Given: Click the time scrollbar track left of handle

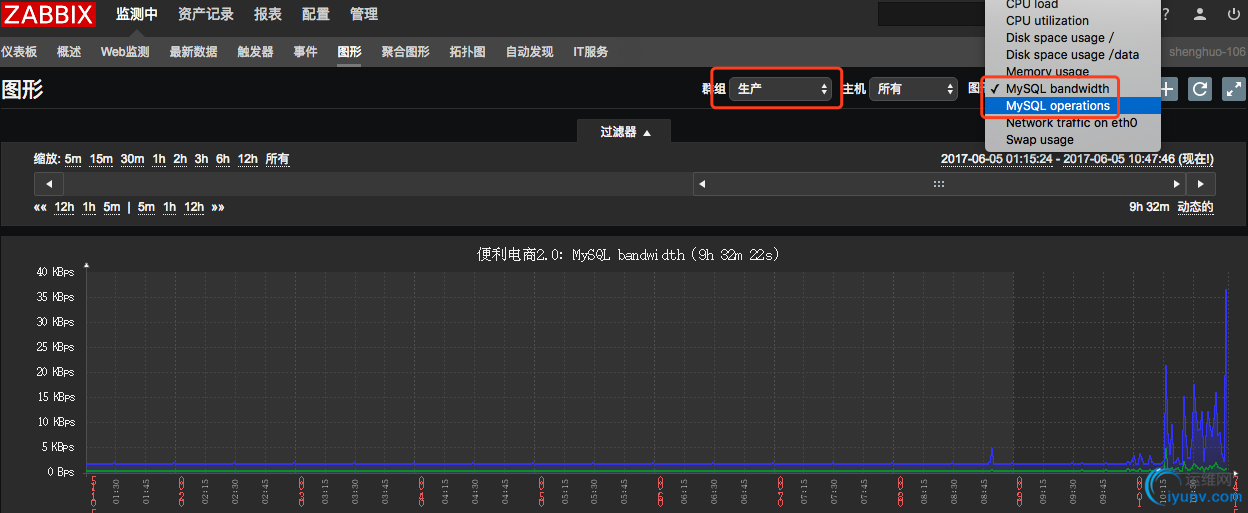Looking at the screenshot, I should 378,184.
